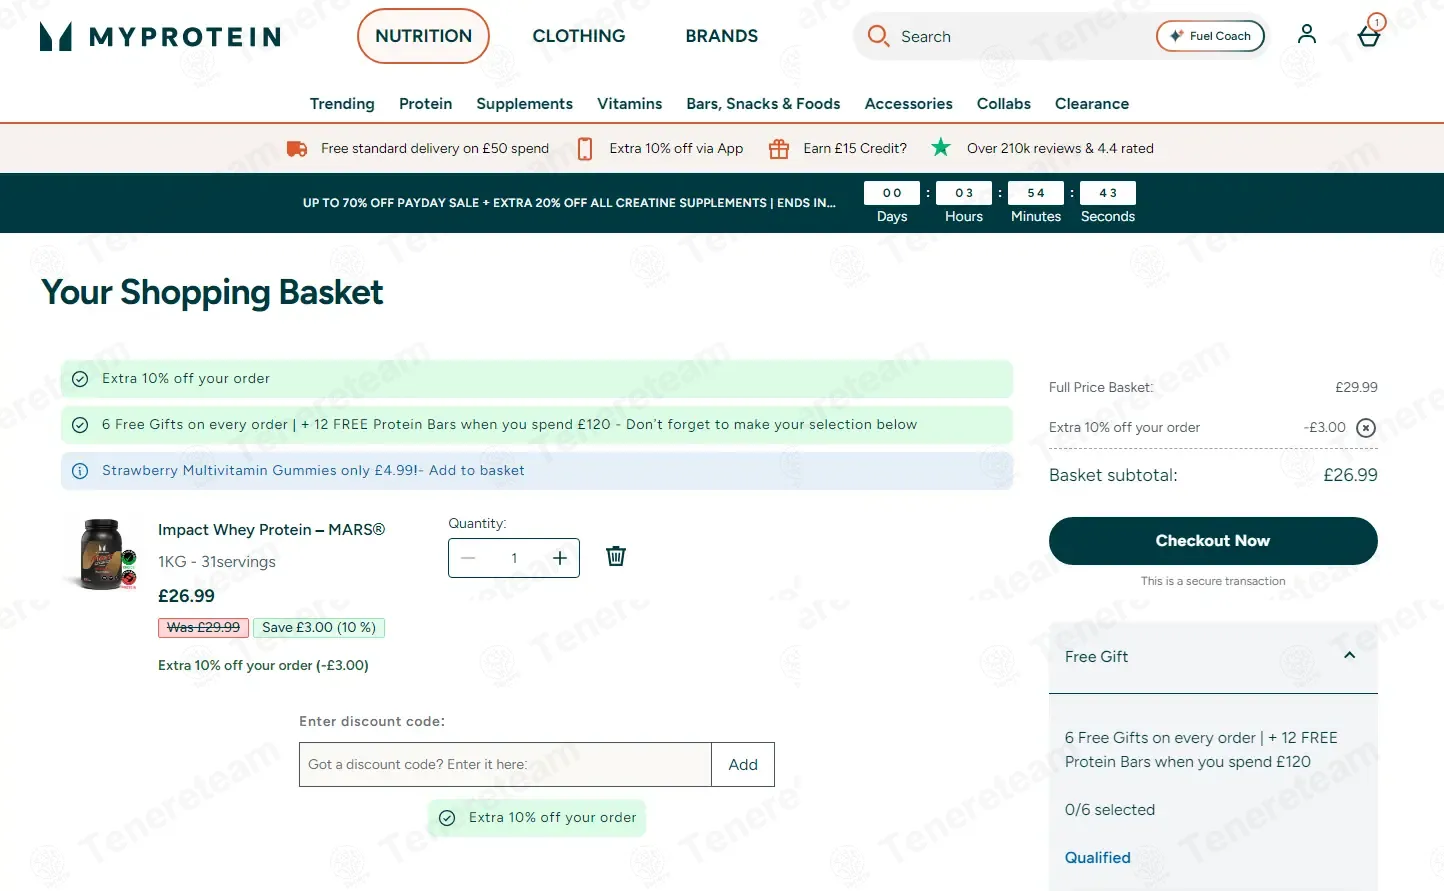This screenshot has height=891, width=1444.
Task: Click the delivery truck icon
Action: (x=297, y=149)
